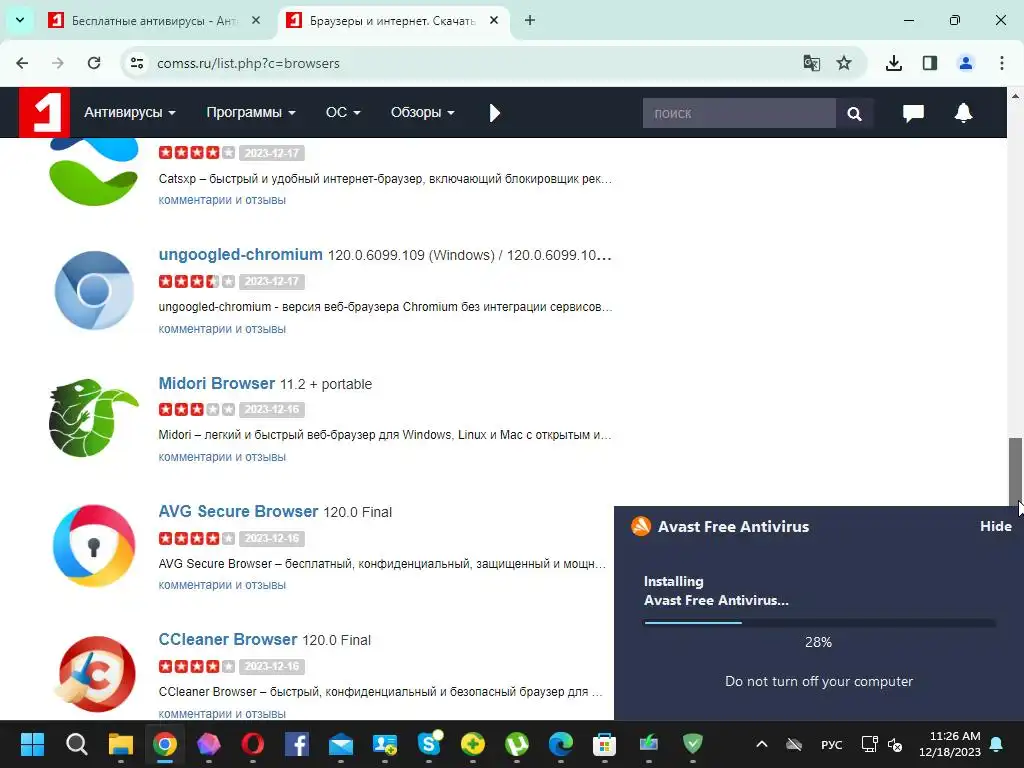Click the comss.ru red logo icon
The height and width of the screenshot is (768, 1024).
(x=44, y=112)
